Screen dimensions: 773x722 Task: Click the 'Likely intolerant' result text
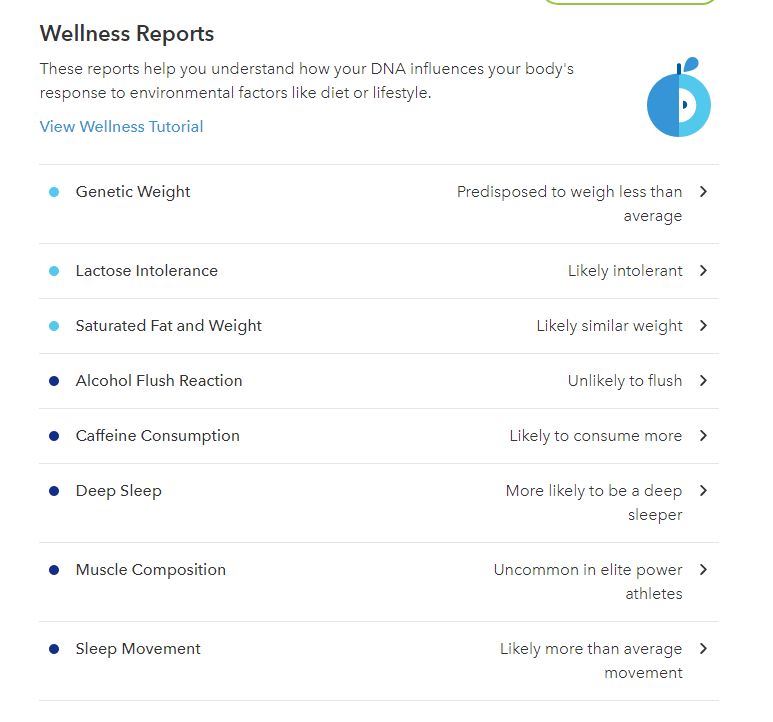pos(625,271)
